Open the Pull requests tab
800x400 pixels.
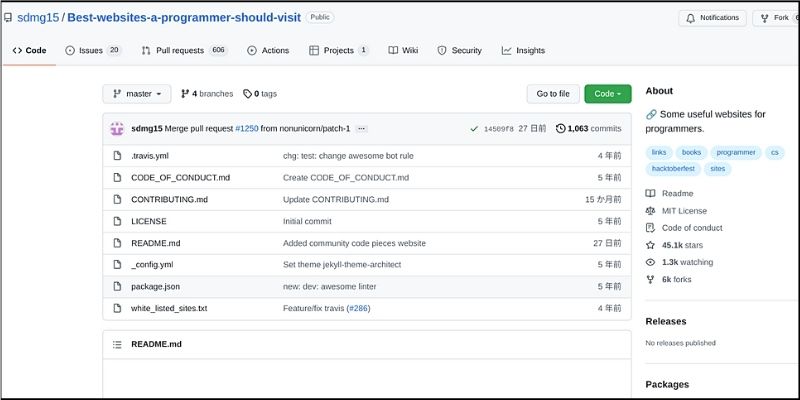pos(184,51)
